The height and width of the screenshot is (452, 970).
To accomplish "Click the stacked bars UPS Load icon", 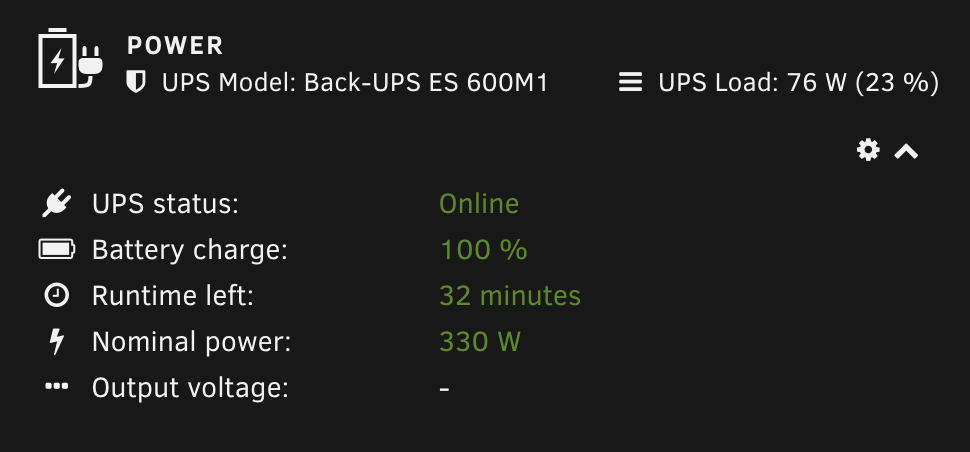I will click(x=630, y=82).
